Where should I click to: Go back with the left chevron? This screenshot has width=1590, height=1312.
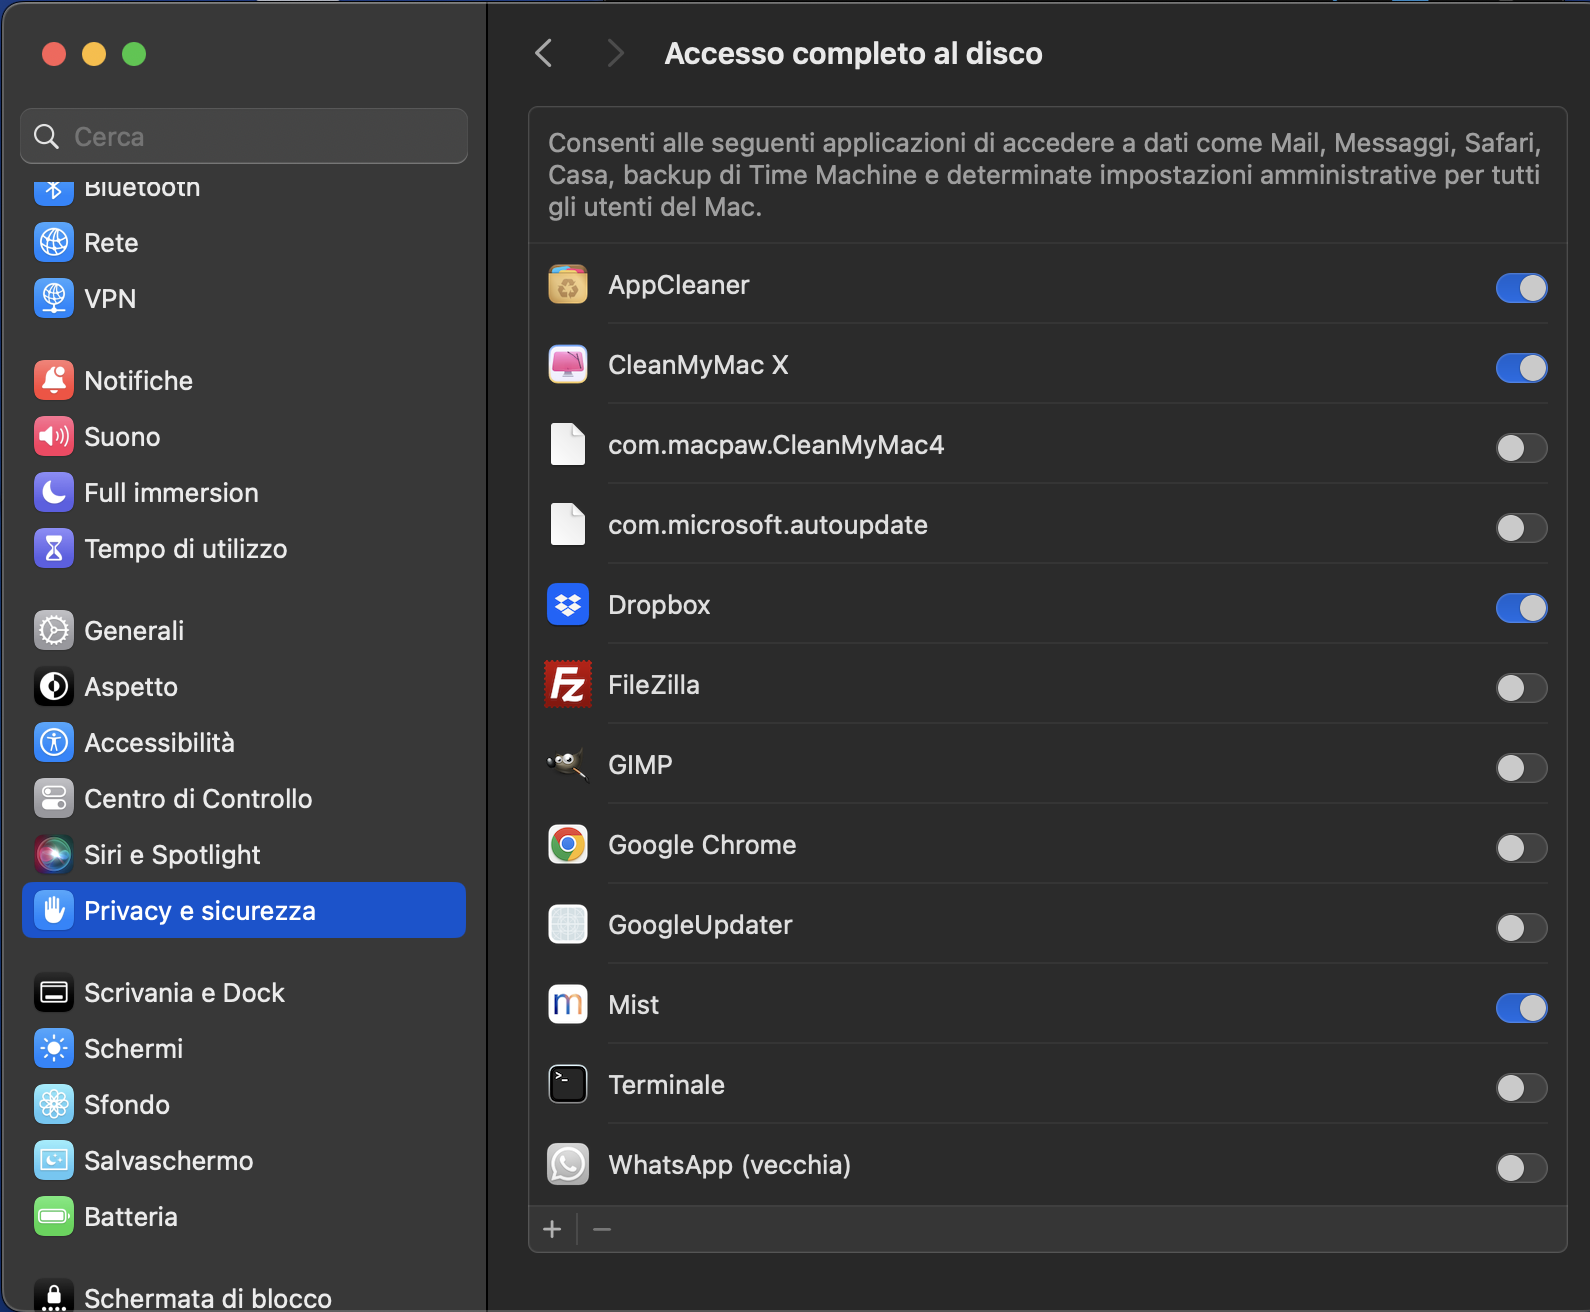coord(544,53)
